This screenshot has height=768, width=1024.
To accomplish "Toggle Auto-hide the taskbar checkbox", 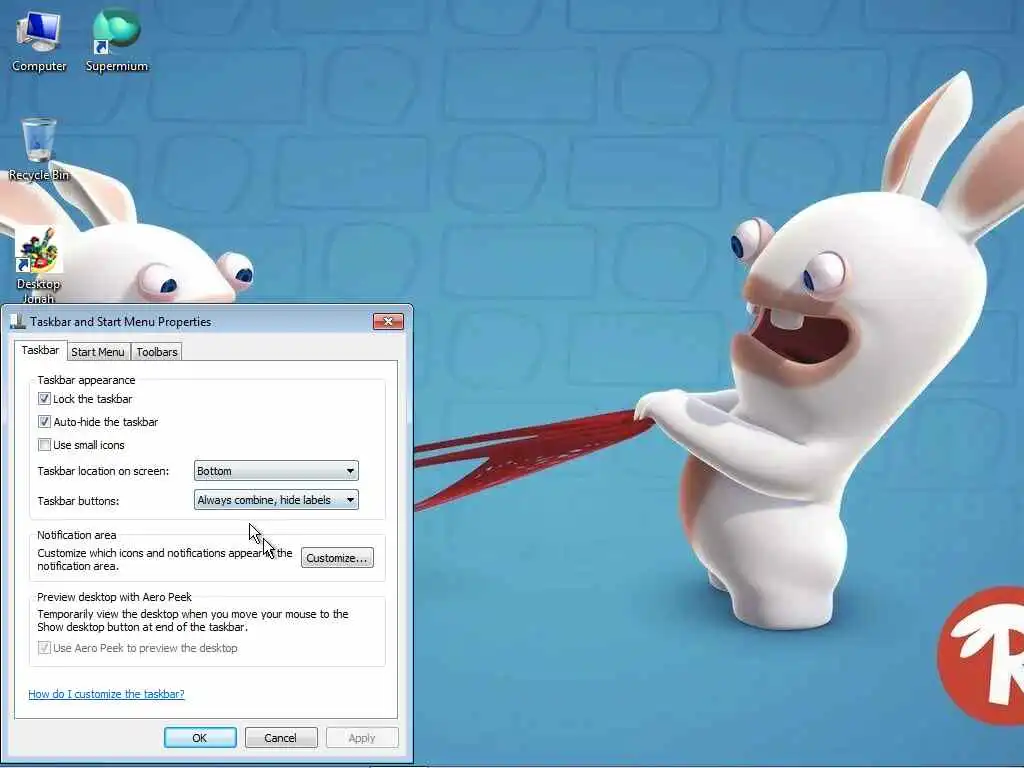I will tap(44, 422).
